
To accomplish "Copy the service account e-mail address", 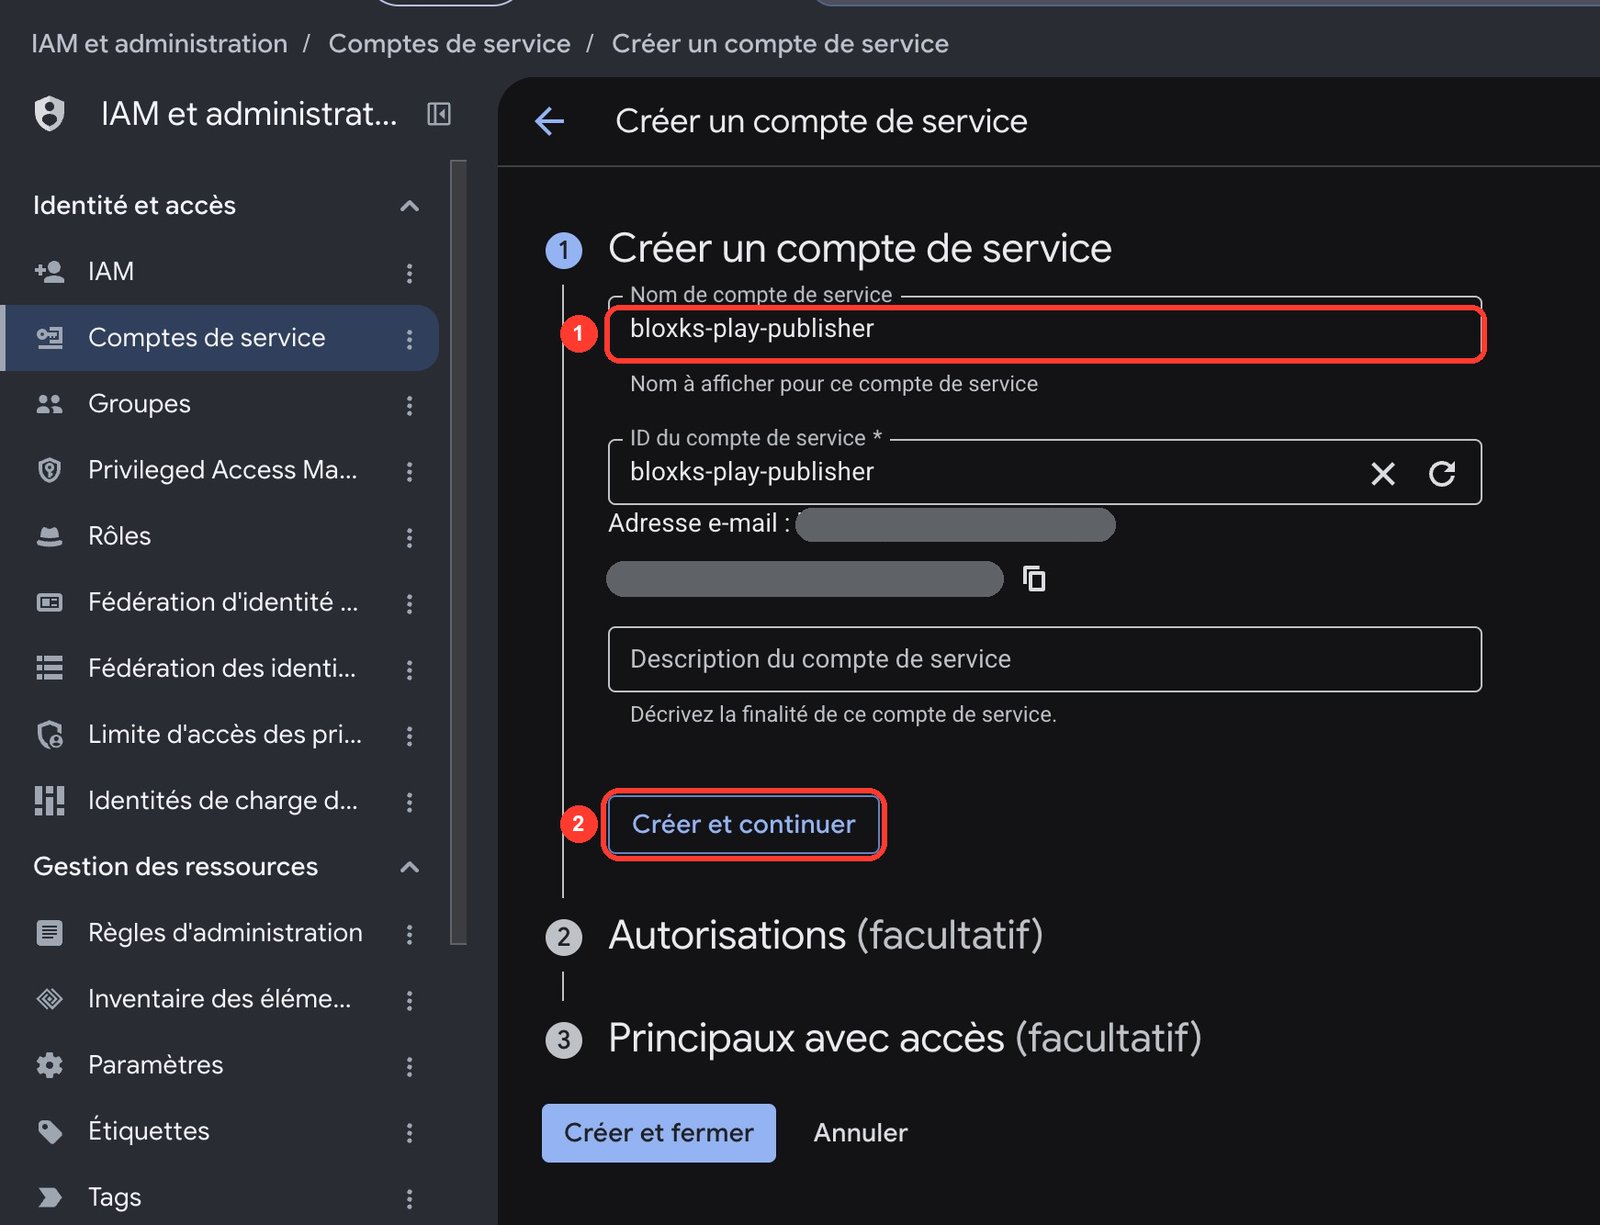I will (1034, 578).
